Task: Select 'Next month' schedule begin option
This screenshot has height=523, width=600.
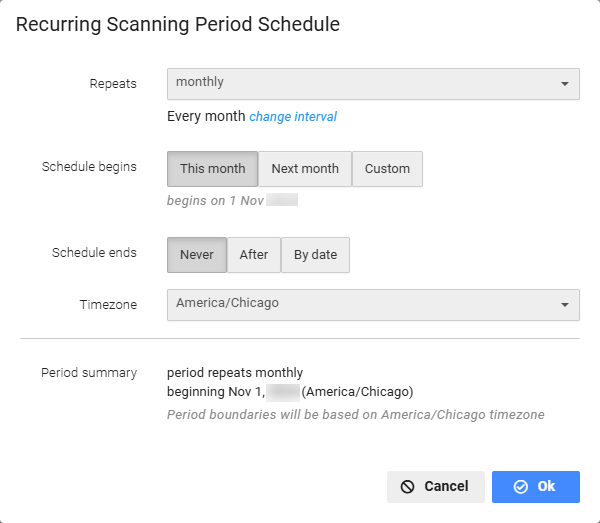Action: (305, 169)
